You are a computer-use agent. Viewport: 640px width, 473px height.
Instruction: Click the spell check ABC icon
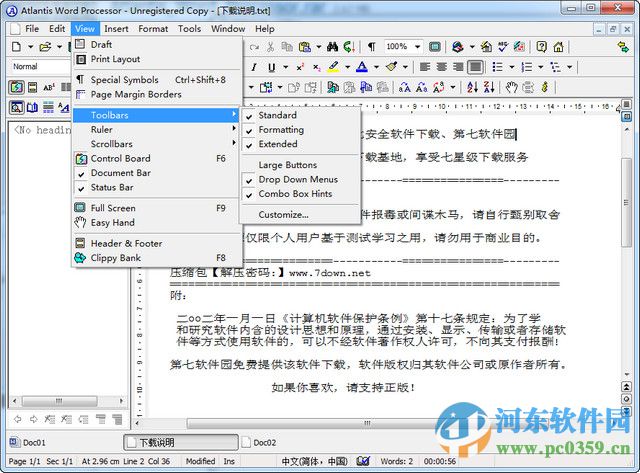[502, 47]
